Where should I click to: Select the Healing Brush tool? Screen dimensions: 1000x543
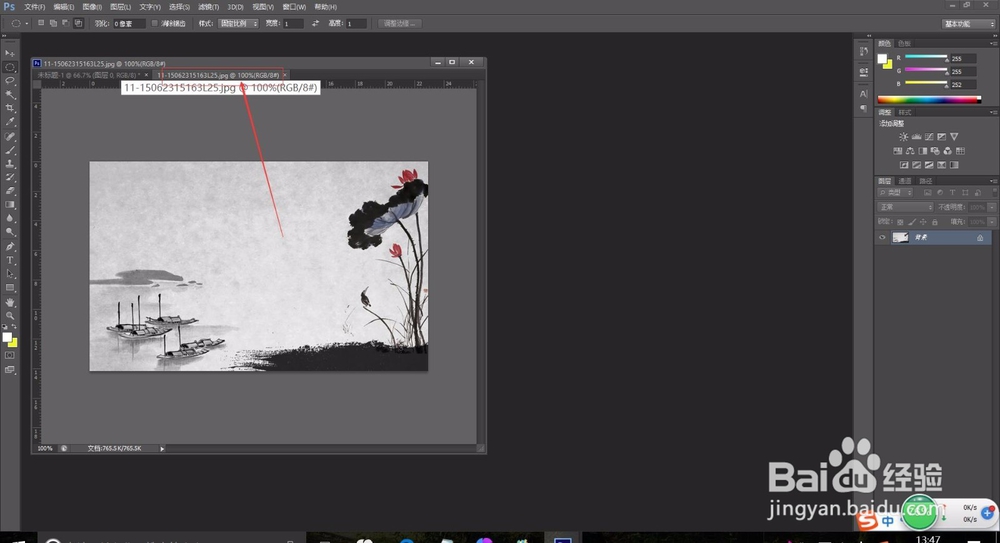[10, 137]
